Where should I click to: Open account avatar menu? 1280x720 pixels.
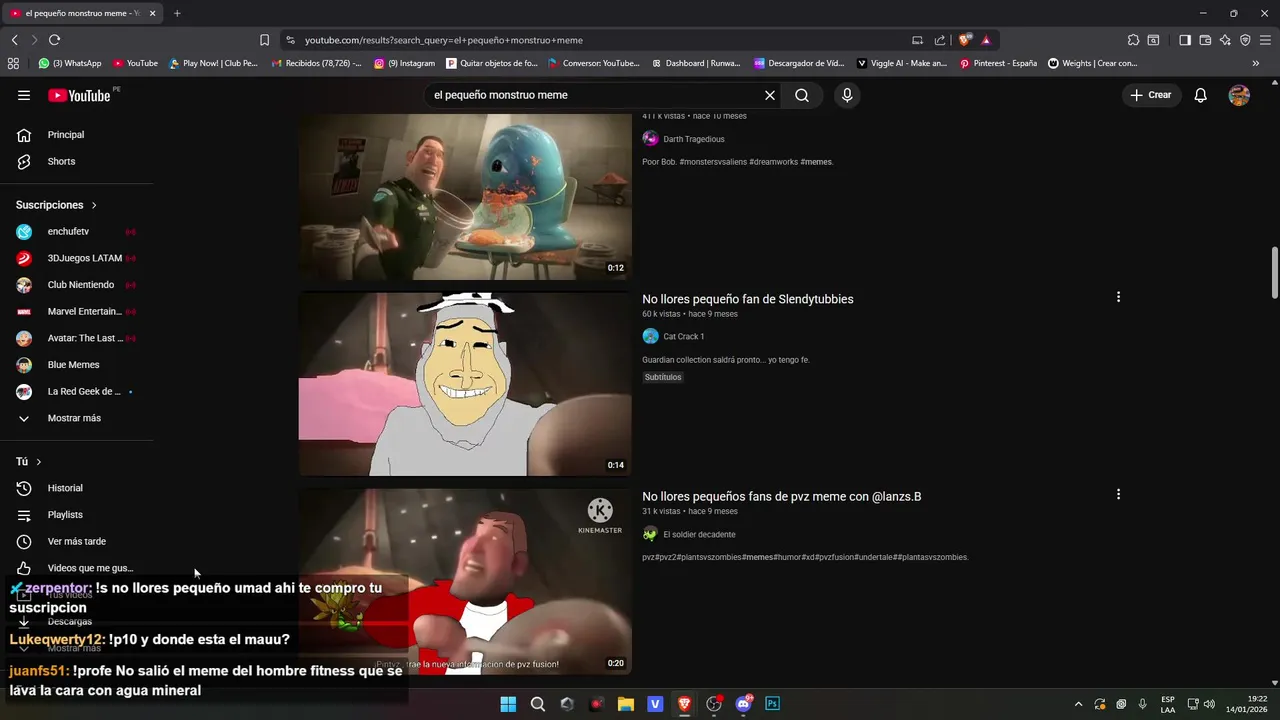click(x=1239, y=95)
